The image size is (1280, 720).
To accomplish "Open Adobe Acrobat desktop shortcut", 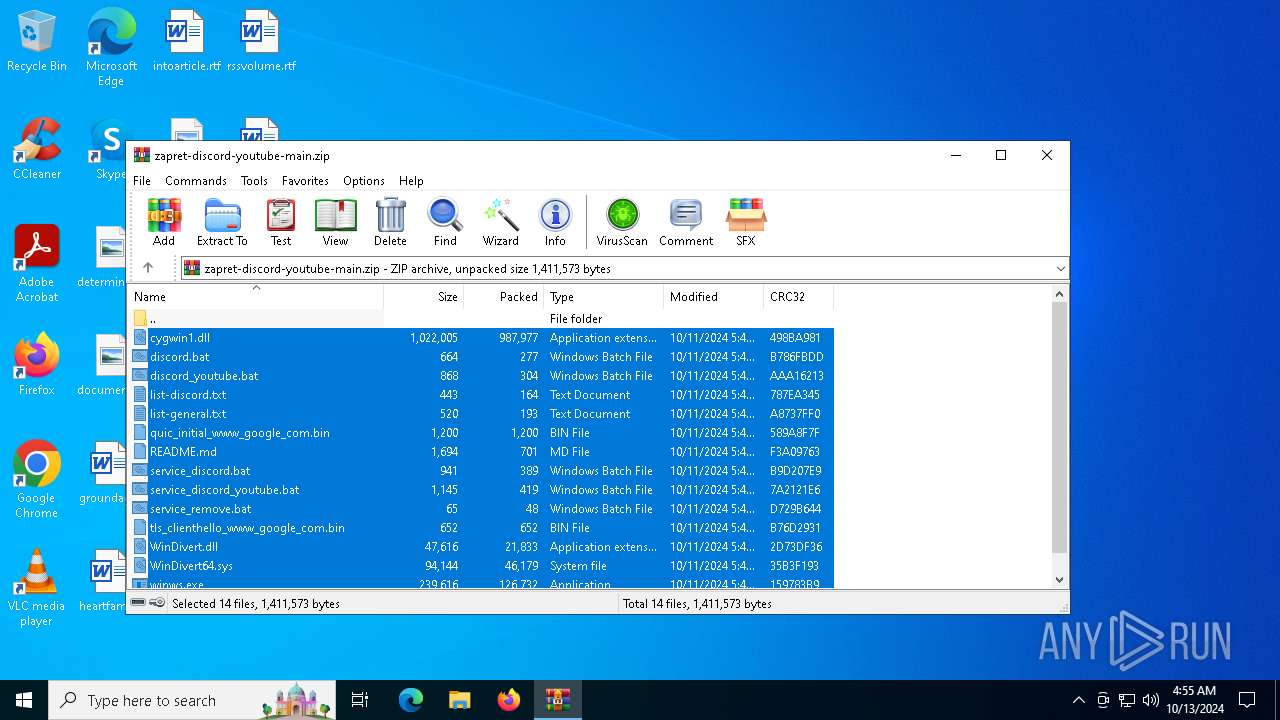I will coord(37,264).
